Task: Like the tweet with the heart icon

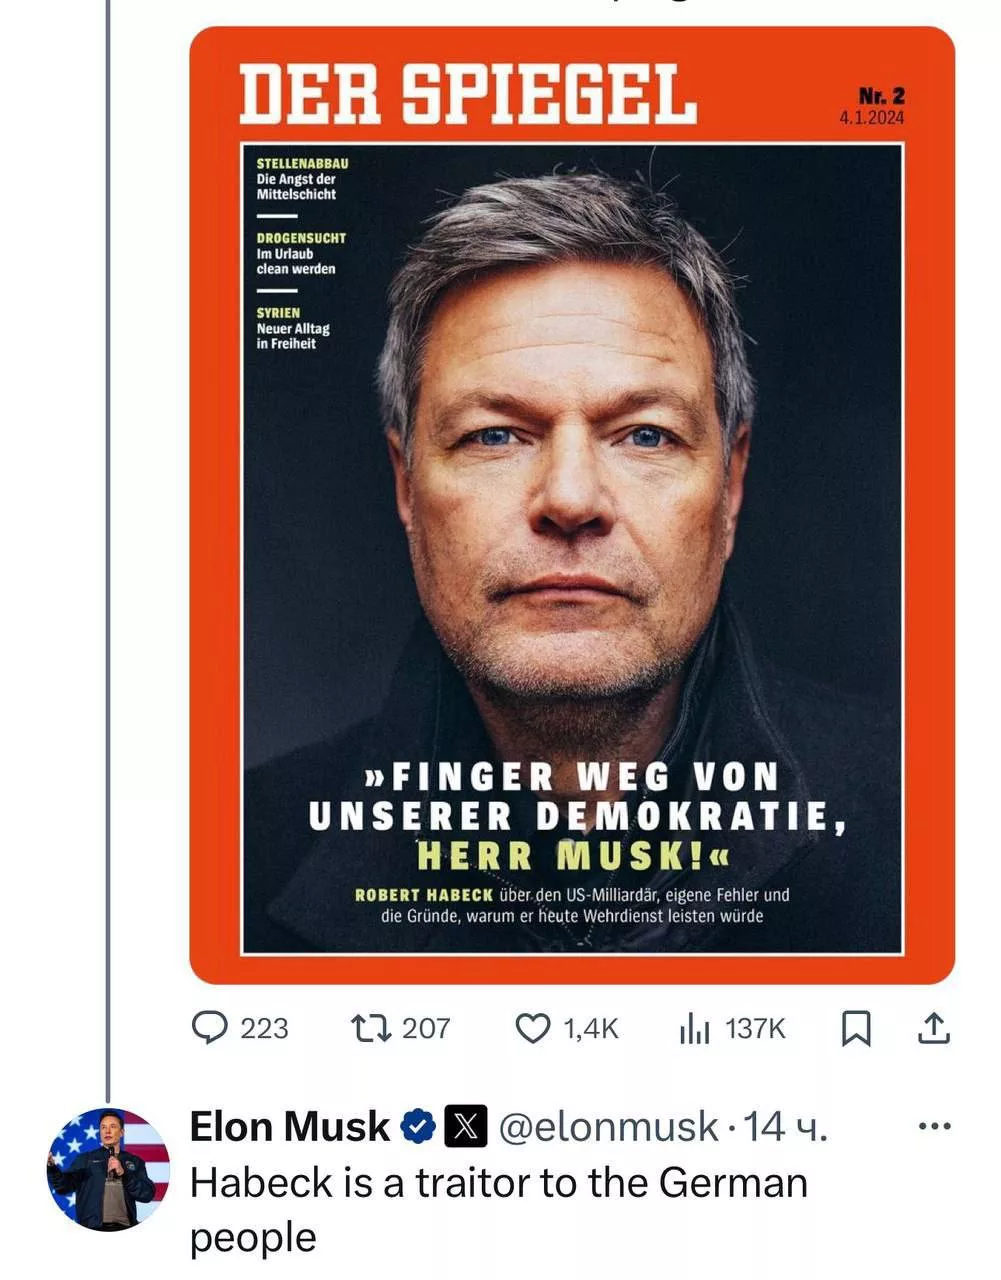Action: [533, 1027]
